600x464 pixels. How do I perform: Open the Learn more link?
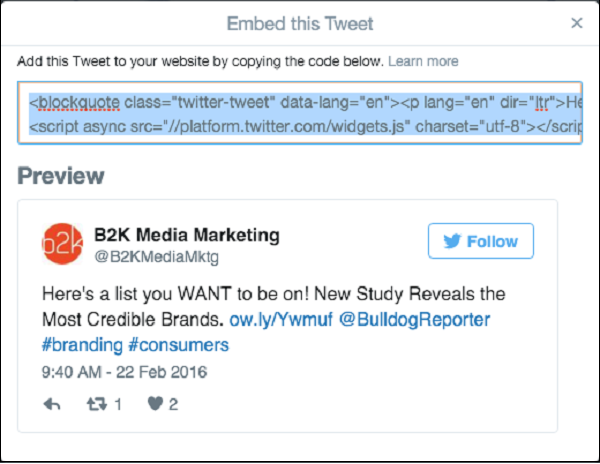point(423,62)
